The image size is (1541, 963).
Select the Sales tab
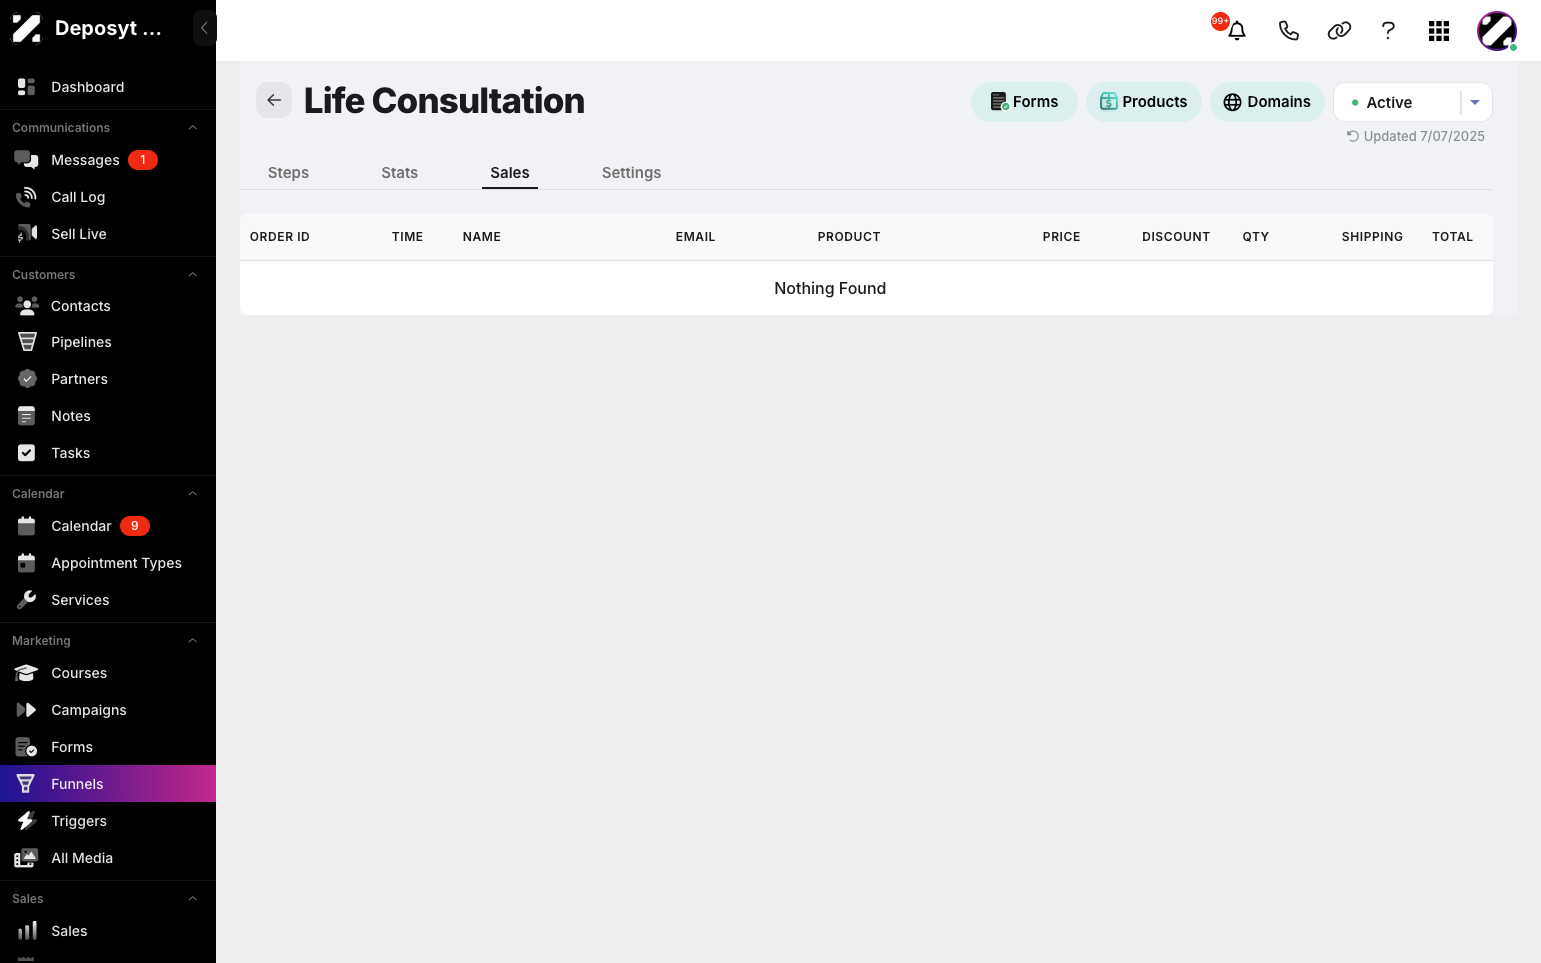tap(510, 173)
